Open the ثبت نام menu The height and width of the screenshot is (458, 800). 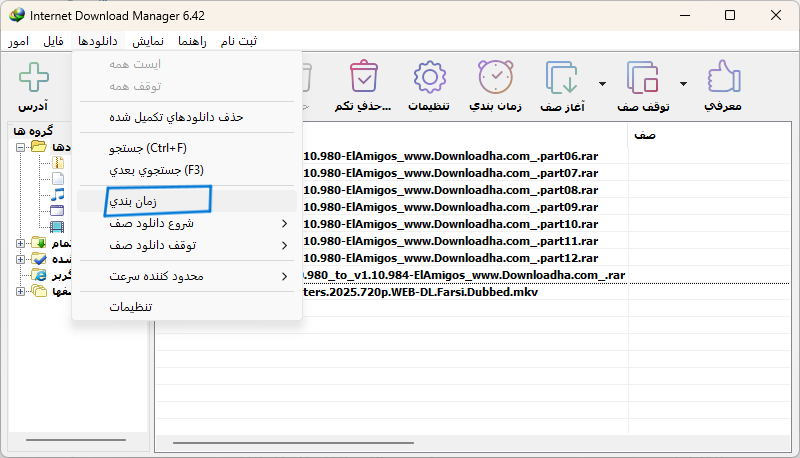[239, 41]
